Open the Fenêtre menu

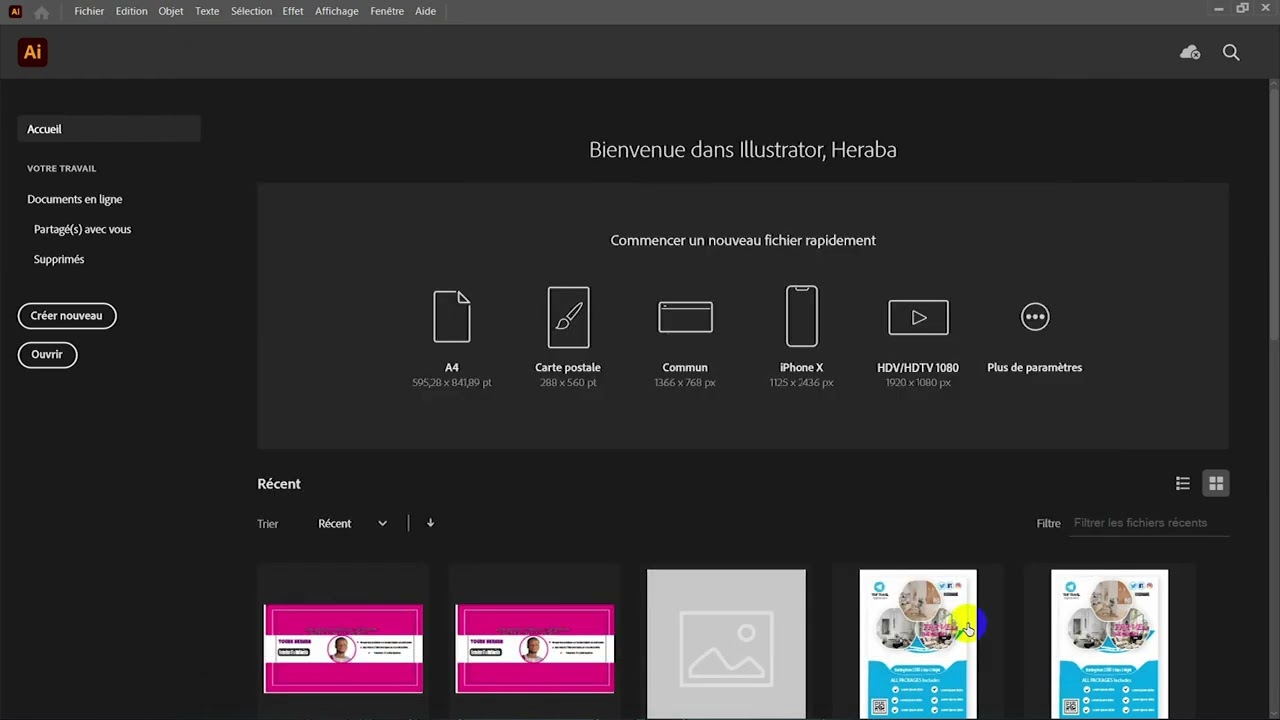pos(387,11)
